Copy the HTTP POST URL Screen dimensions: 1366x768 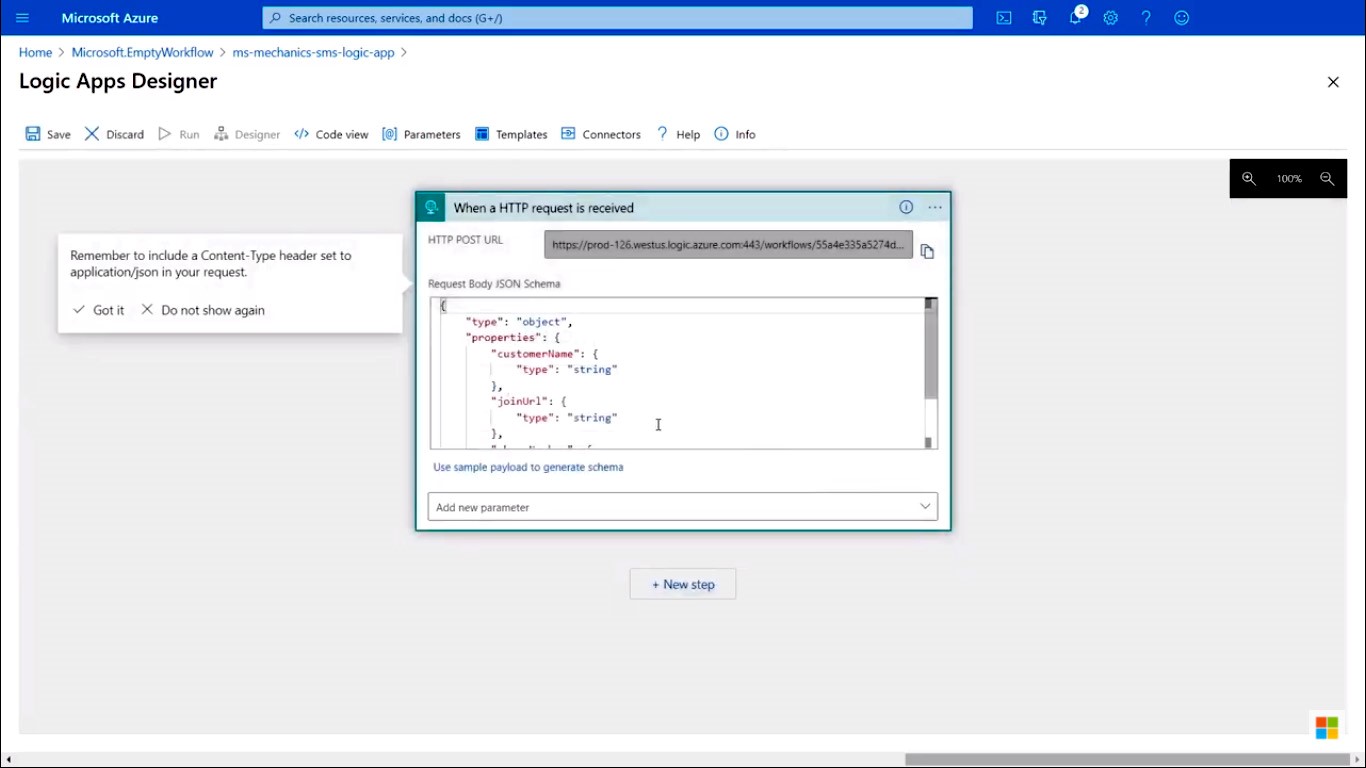pos(927,251)
